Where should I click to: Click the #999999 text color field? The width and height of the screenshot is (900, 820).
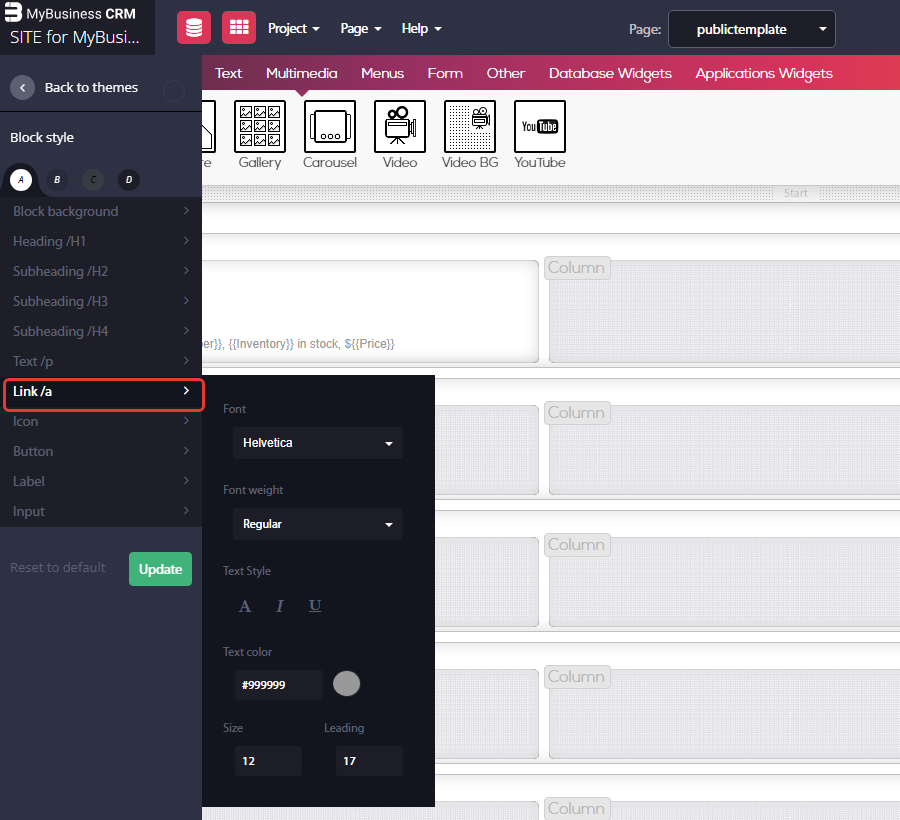[x=278, y=685]
